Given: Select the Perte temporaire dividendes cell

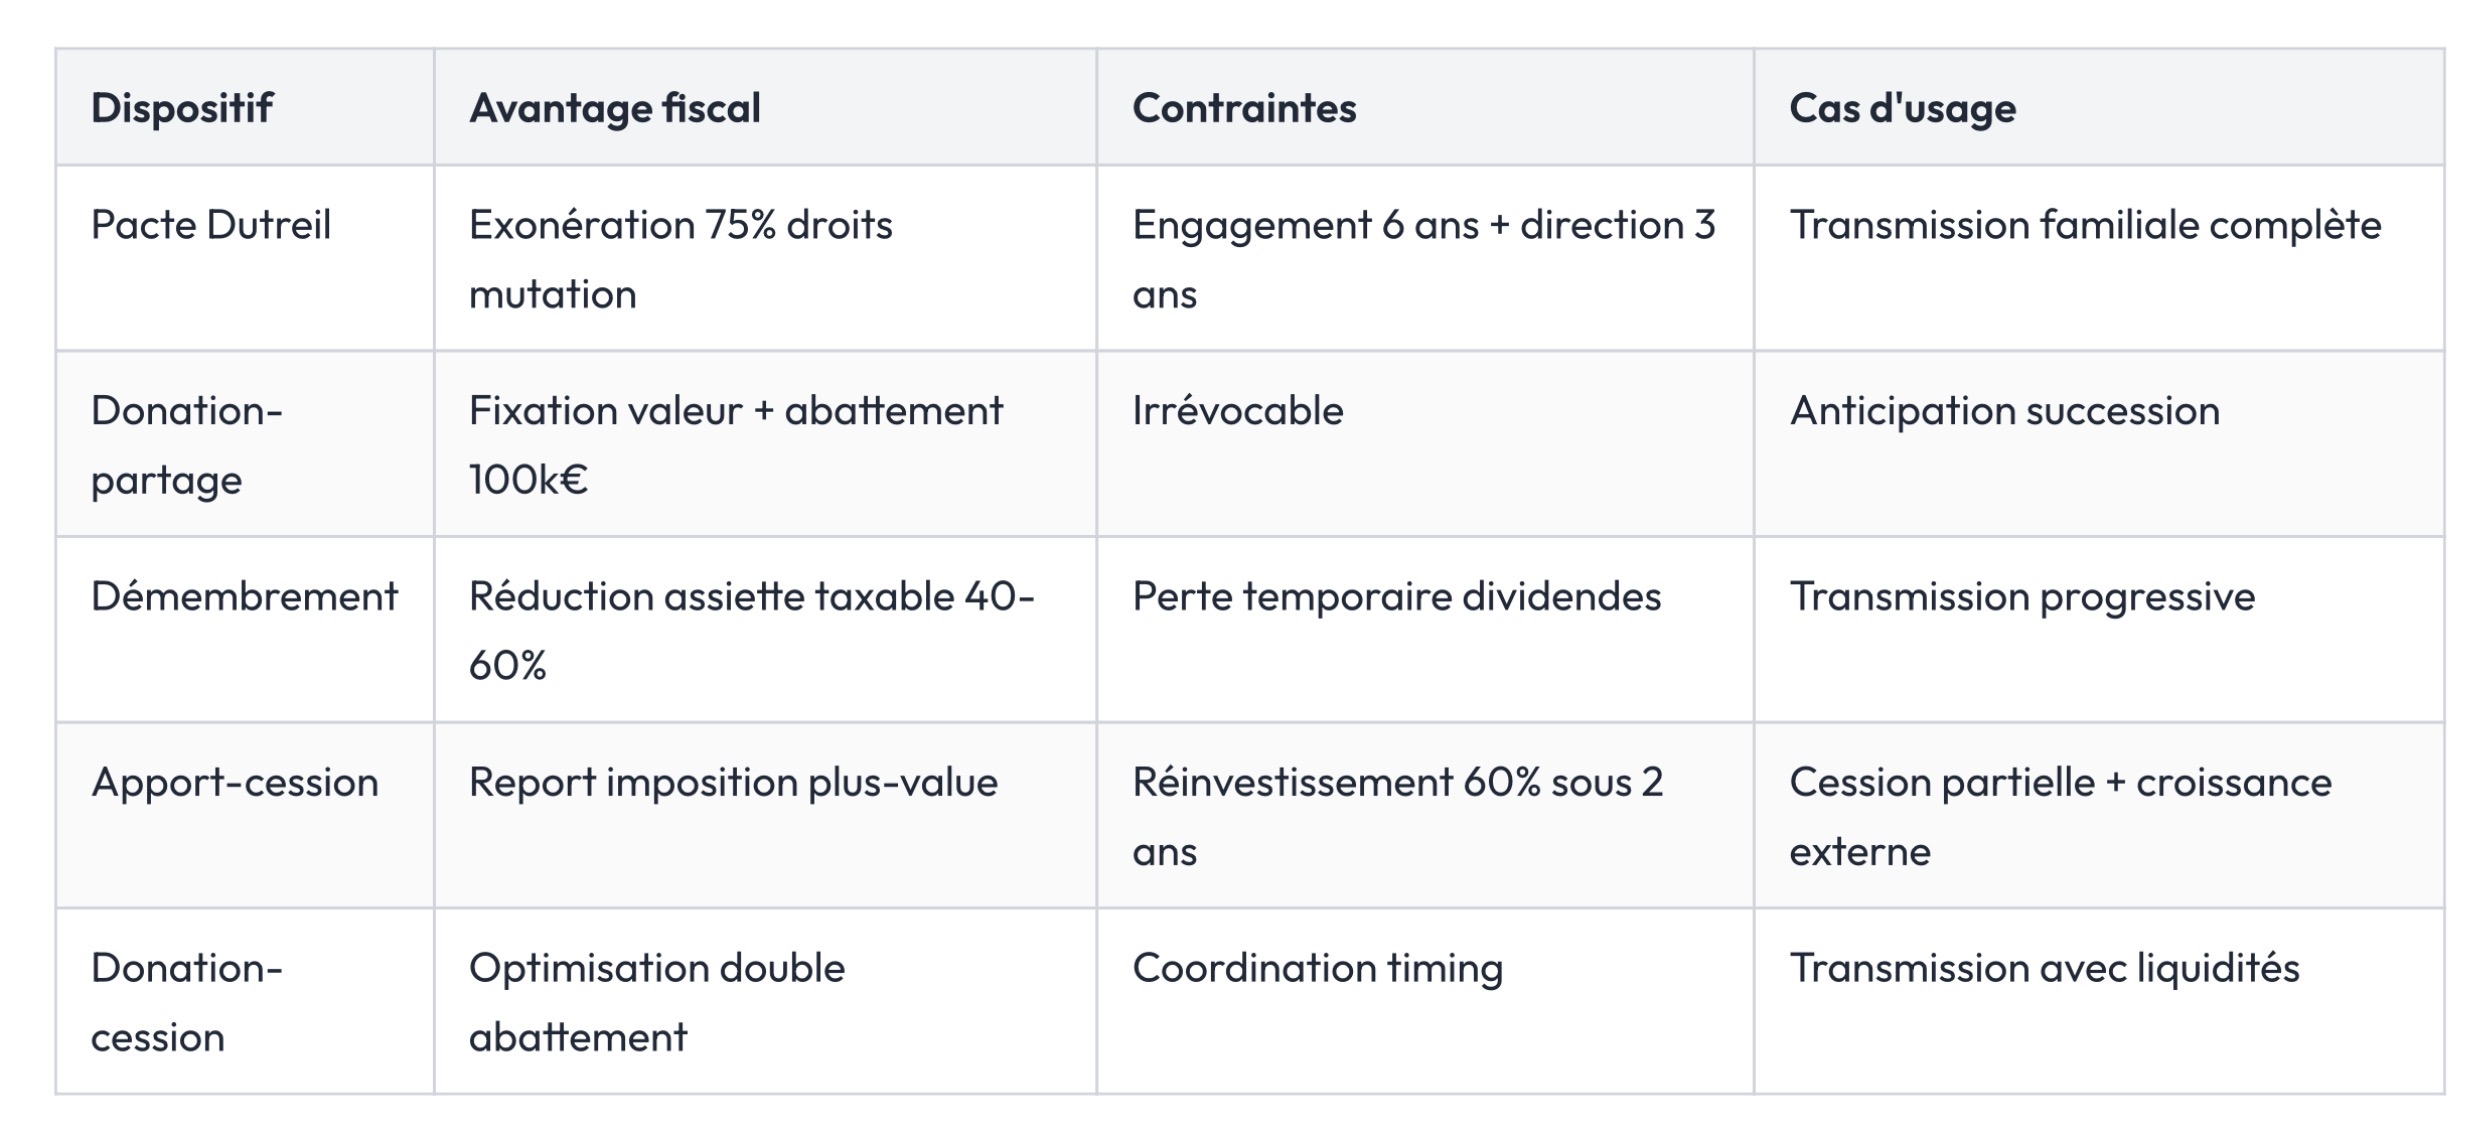Looking at the screenshot, I should [x=1425, y=630].
